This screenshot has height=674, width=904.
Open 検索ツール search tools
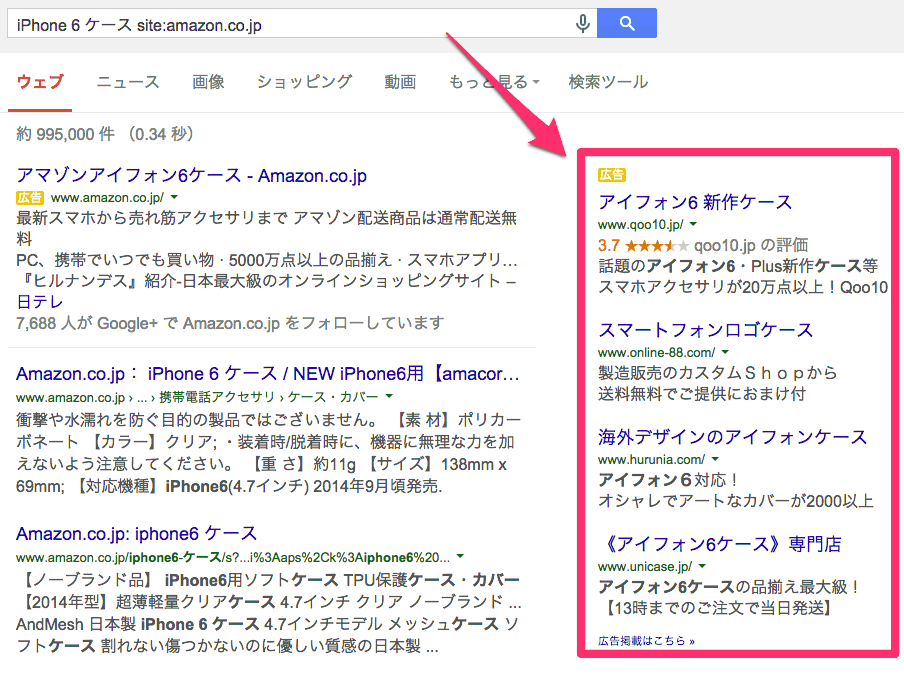coord(608,82)
